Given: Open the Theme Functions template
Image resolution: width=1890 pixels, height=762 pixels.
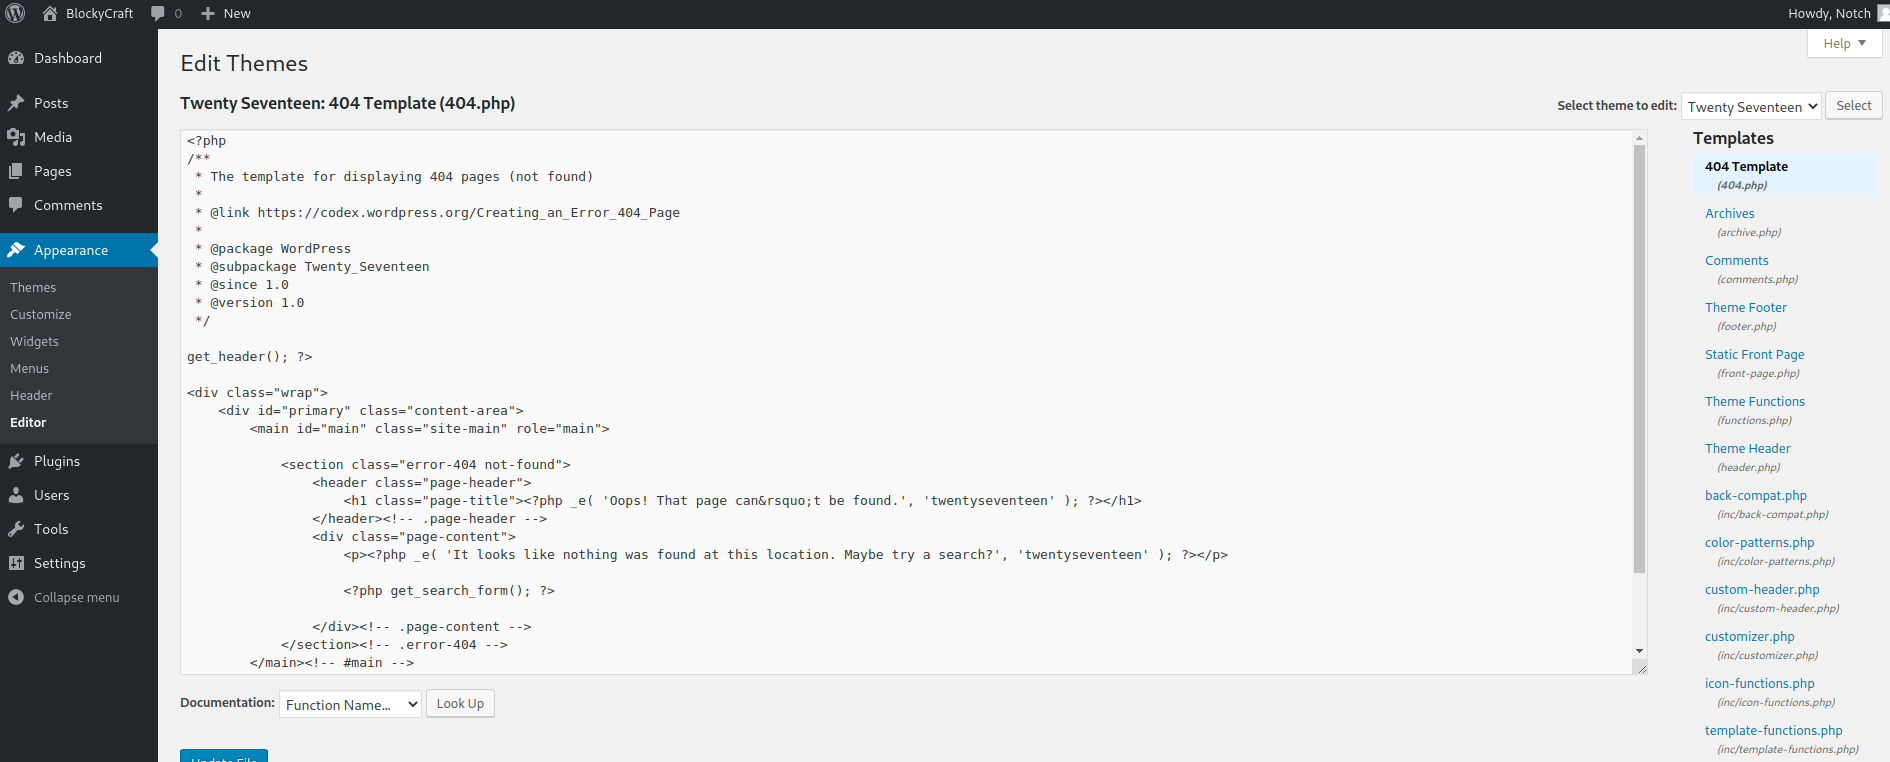Looking at the screenshot, I should [x=1754, y=401].
